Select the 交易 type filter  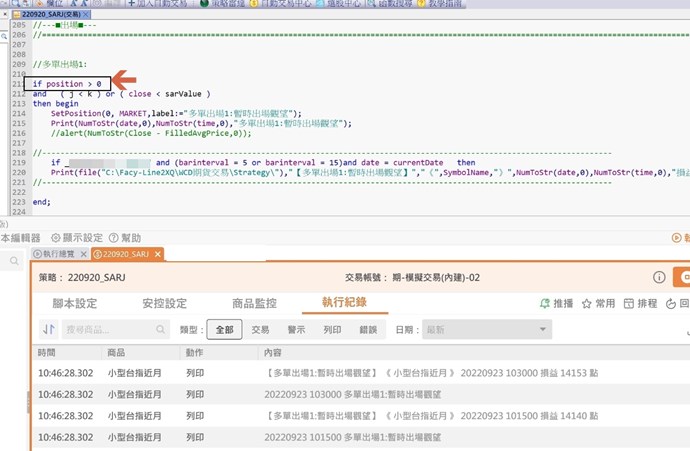(x=260, y=329)
